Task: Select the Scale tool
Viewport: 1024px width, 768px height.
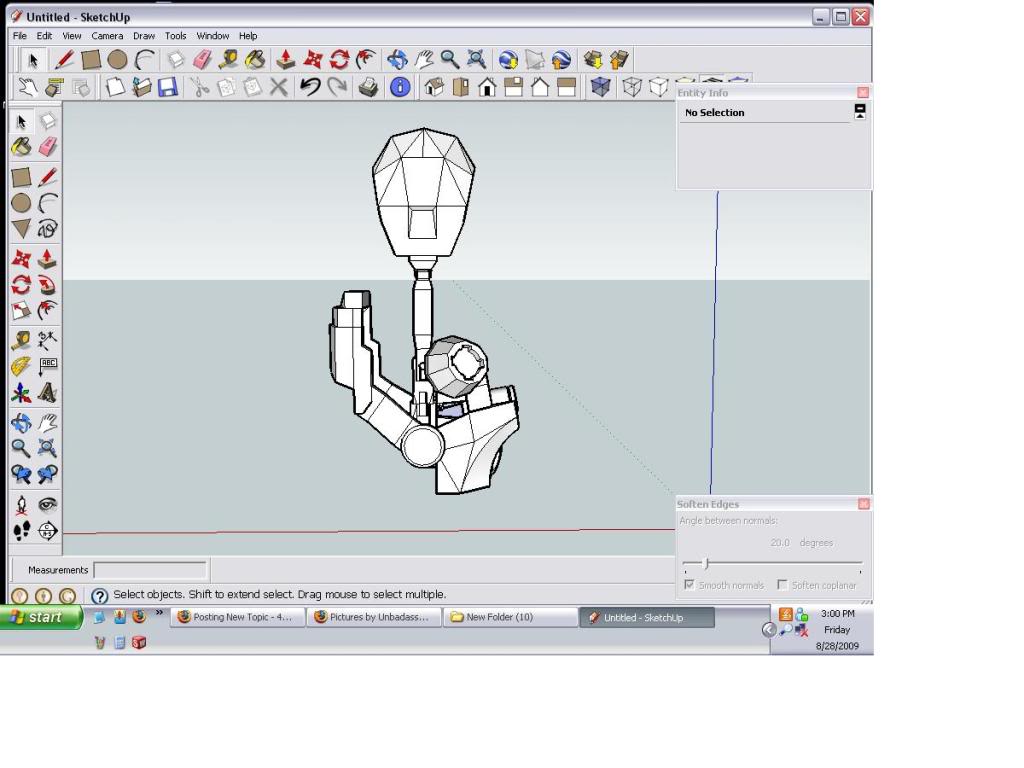Action: click(x=21, y=310)
